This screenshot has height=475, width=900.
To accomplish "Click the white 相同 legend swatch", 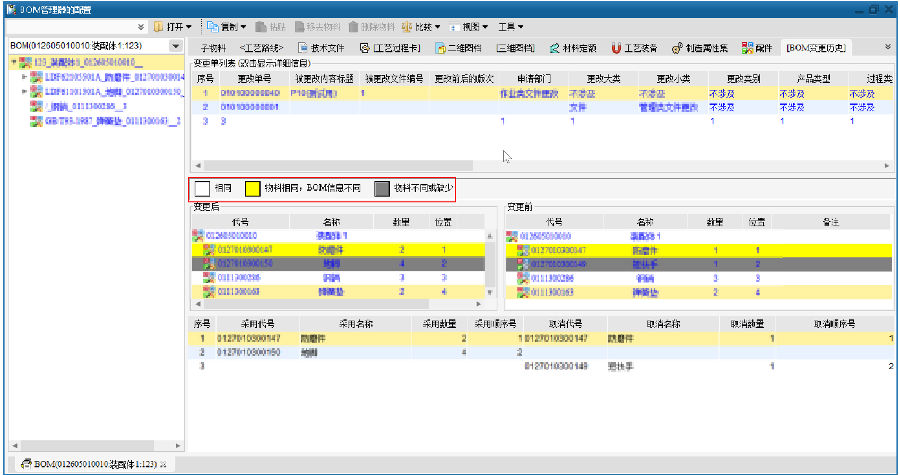I will click(x=202, y=189).
